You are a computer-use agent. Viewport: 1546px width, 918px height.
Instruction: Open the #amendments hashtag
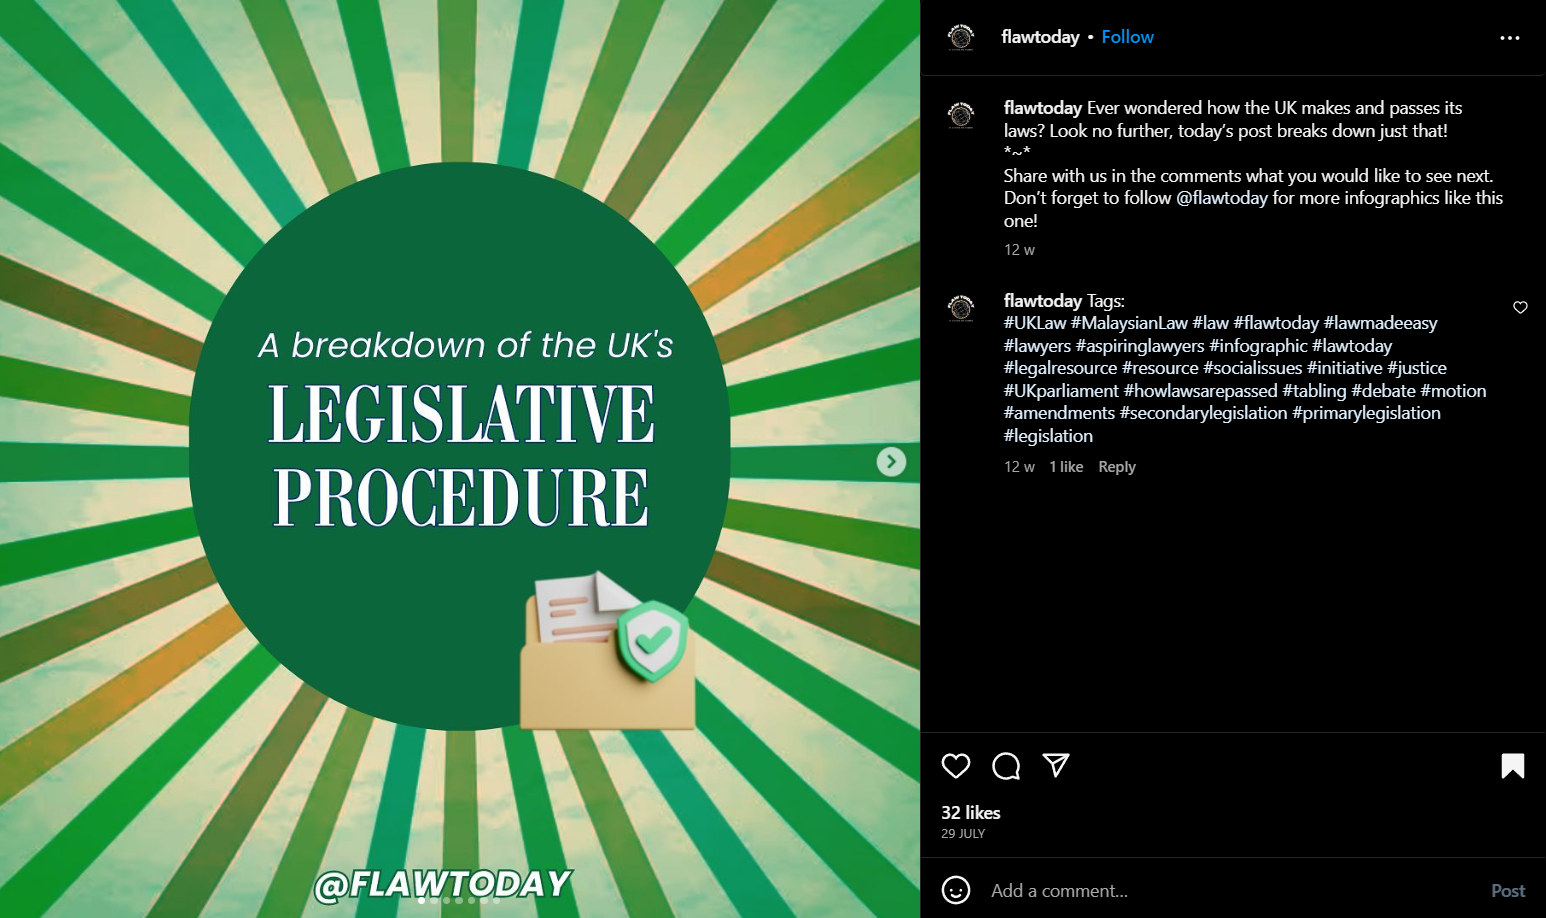(x=1060, y=413)
